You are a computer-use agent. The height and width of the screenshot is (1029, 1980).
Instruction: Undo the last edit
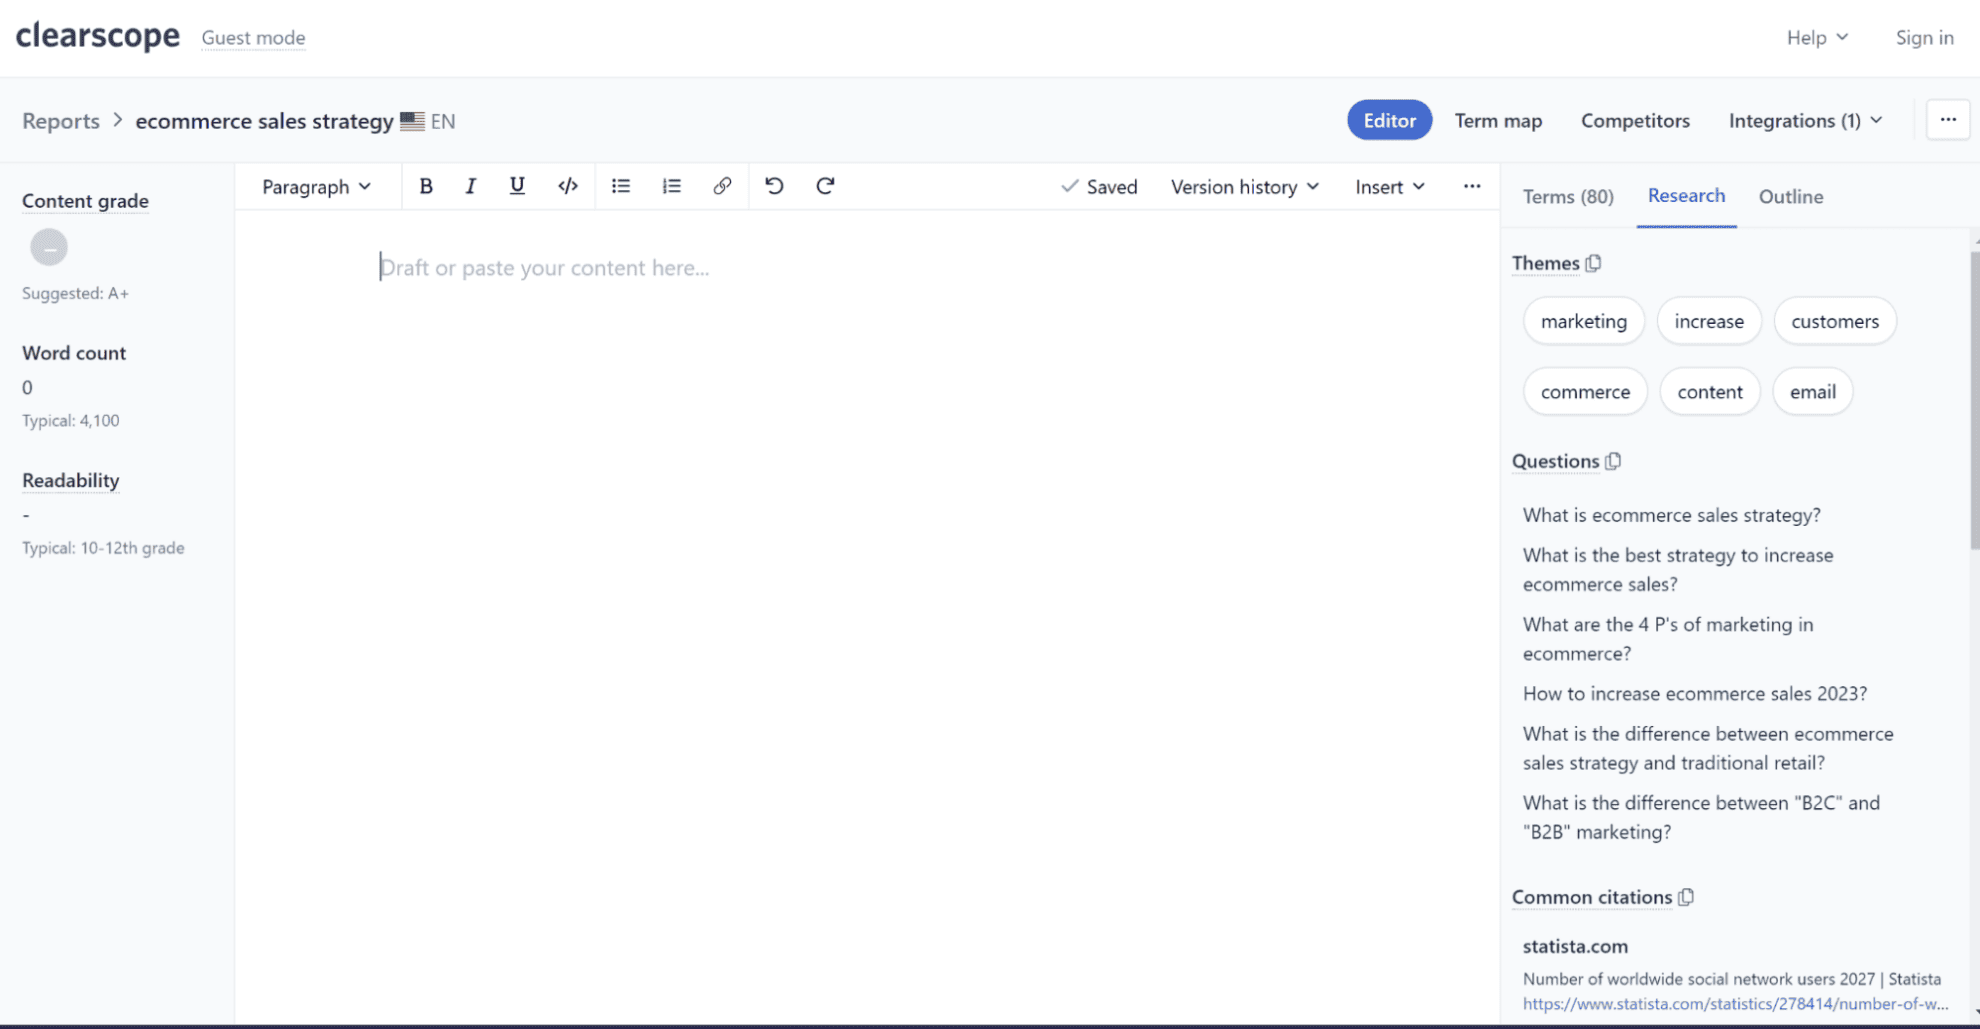(774, 186)
